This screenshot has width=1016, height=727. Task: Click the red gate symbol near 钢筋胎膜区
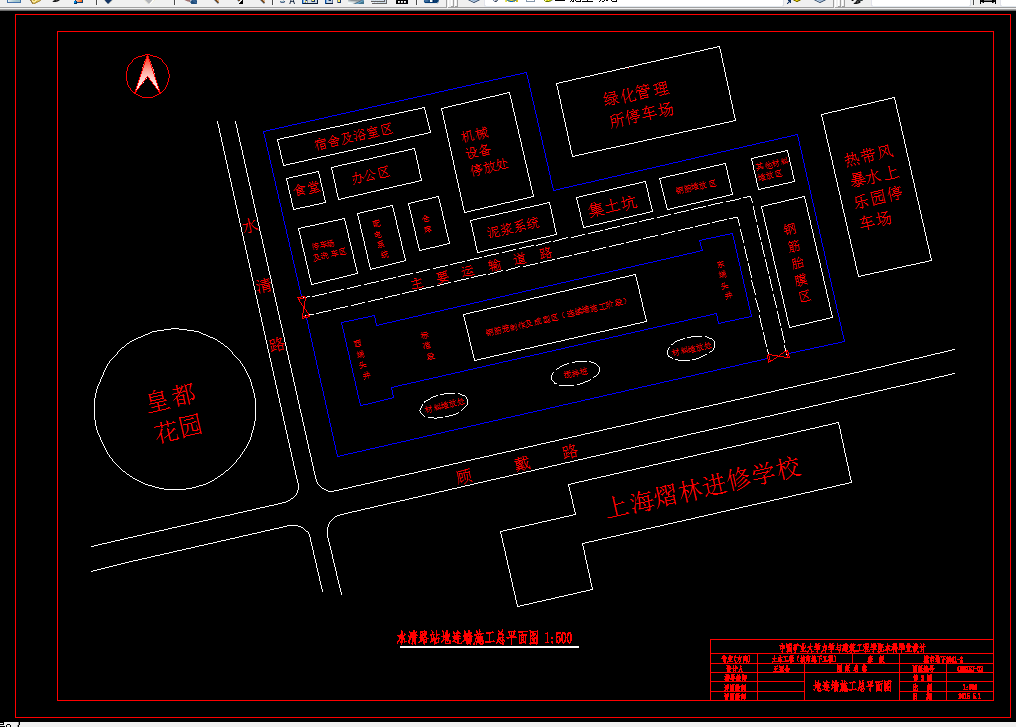778,356
